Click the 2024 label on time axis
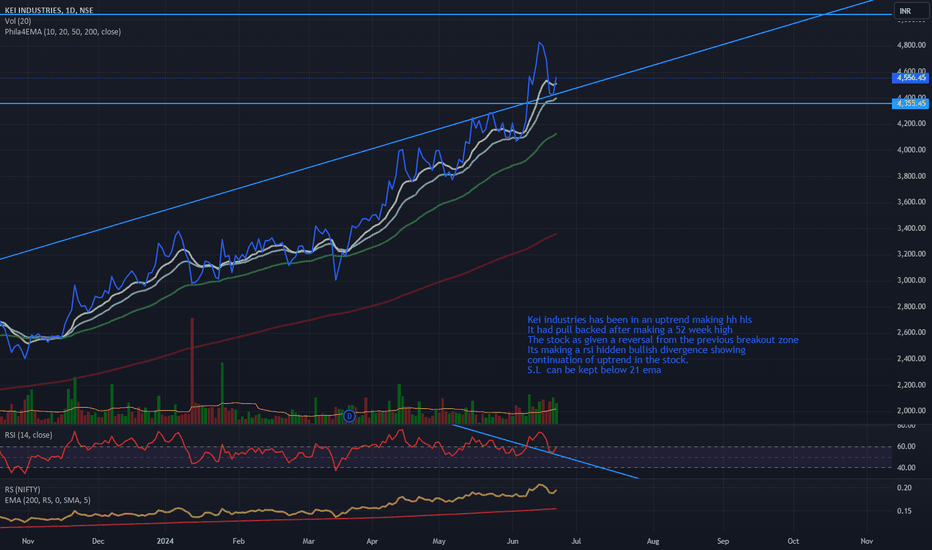 coord(165,541)
